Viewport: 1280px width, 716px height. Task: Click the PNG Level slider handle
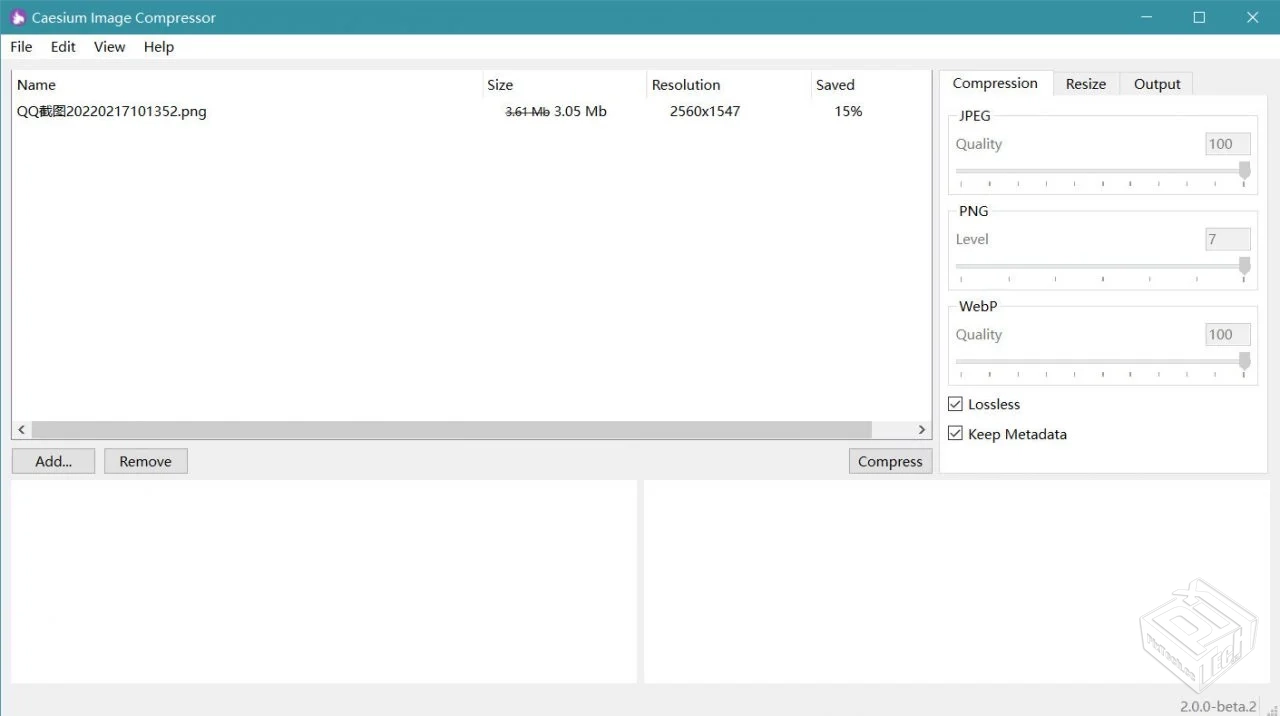click(x=1245, y=266)
